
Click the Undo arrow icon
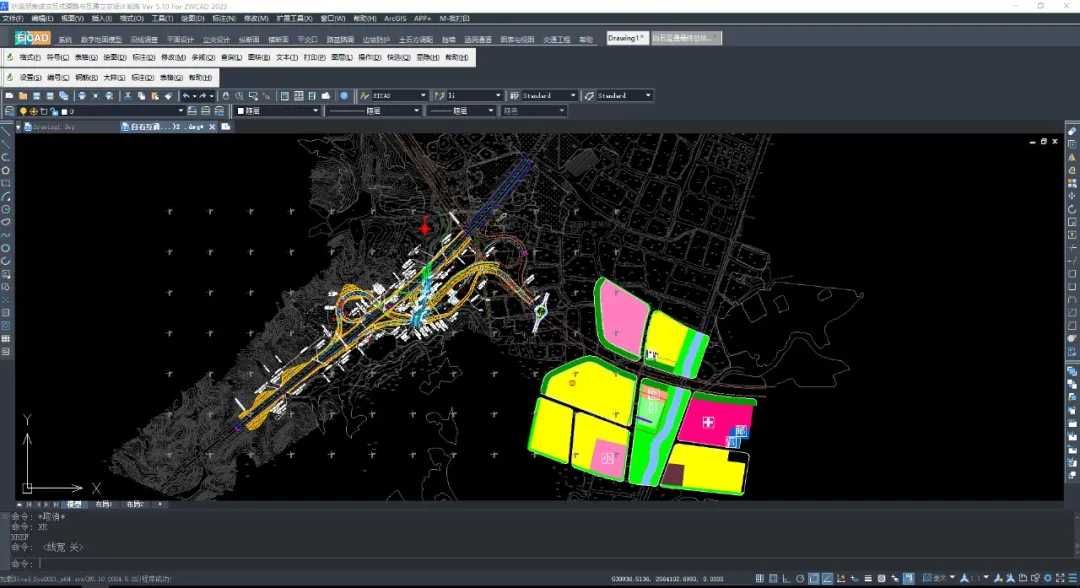point(187,96)
